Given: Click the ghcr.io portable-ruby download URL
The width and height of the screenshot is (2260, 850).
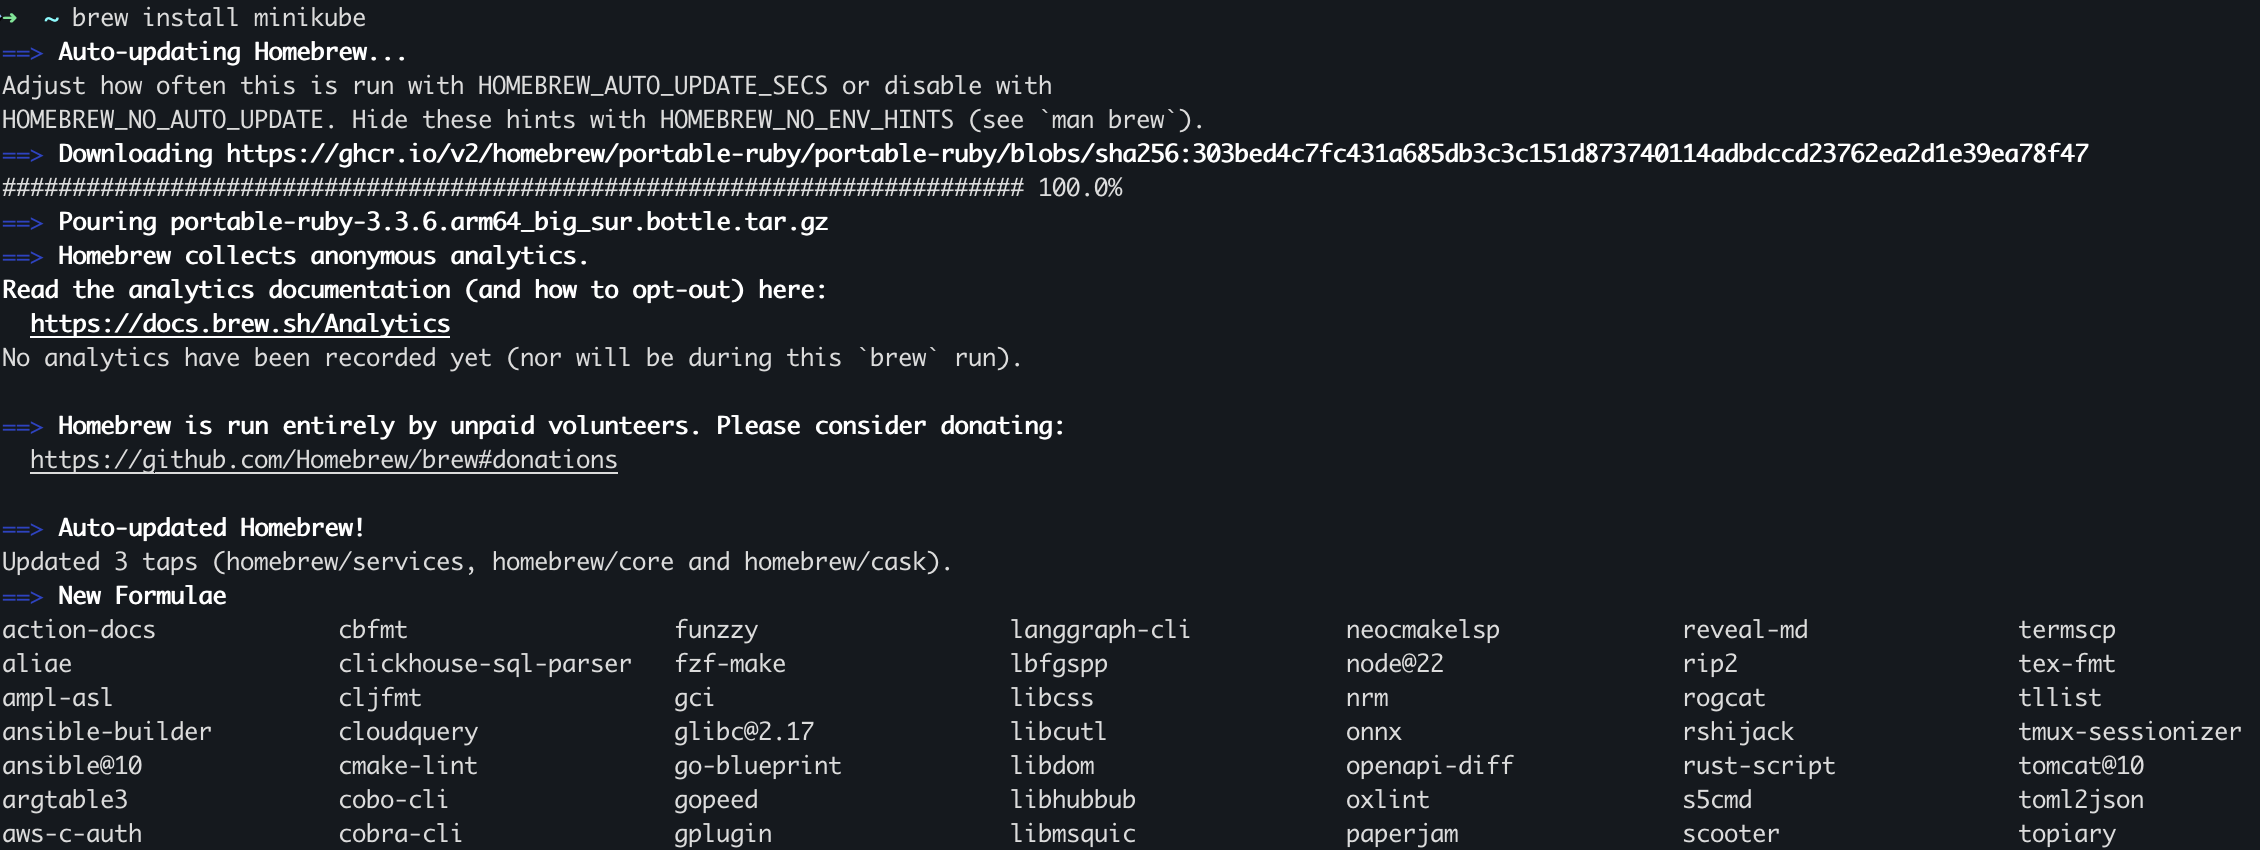Looking at the screenshot, I should [1156, 154].
